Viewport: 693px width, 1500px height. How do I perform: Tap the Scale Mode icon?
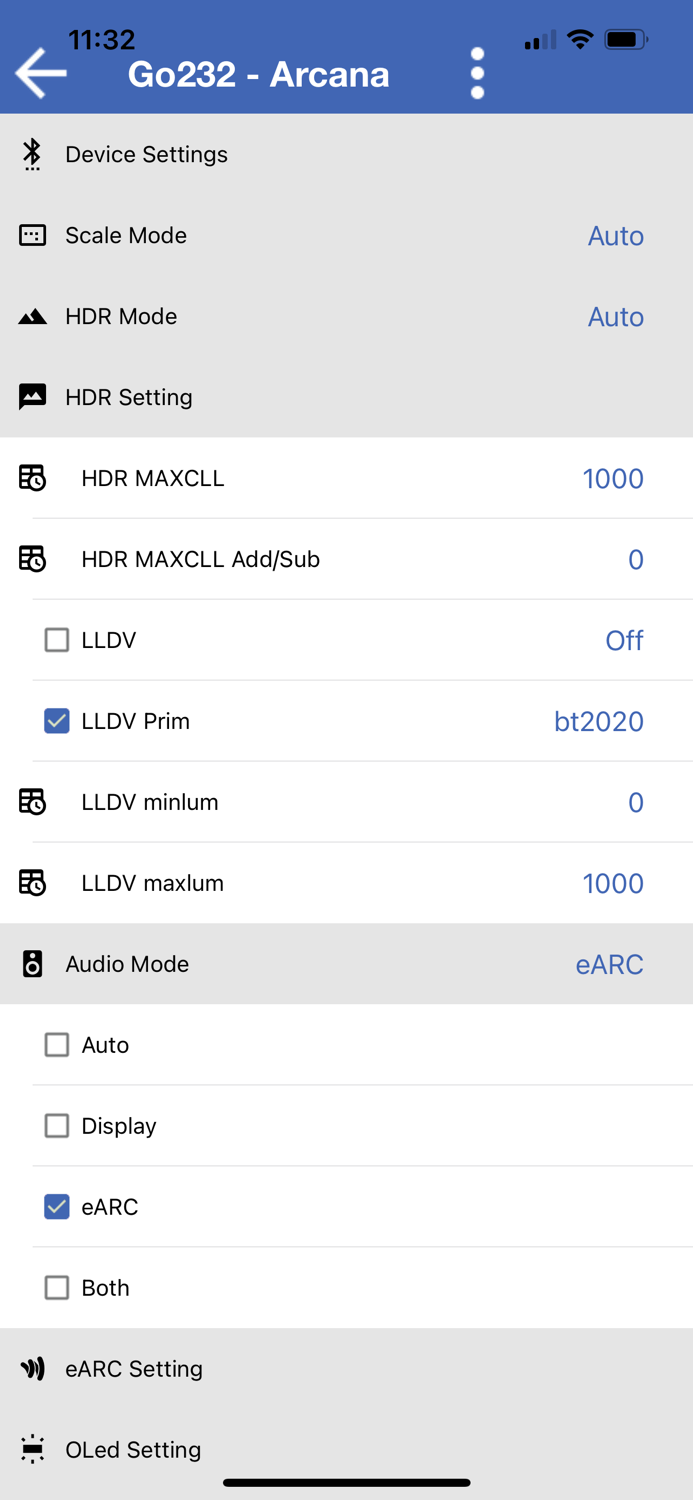pos(32,235)
